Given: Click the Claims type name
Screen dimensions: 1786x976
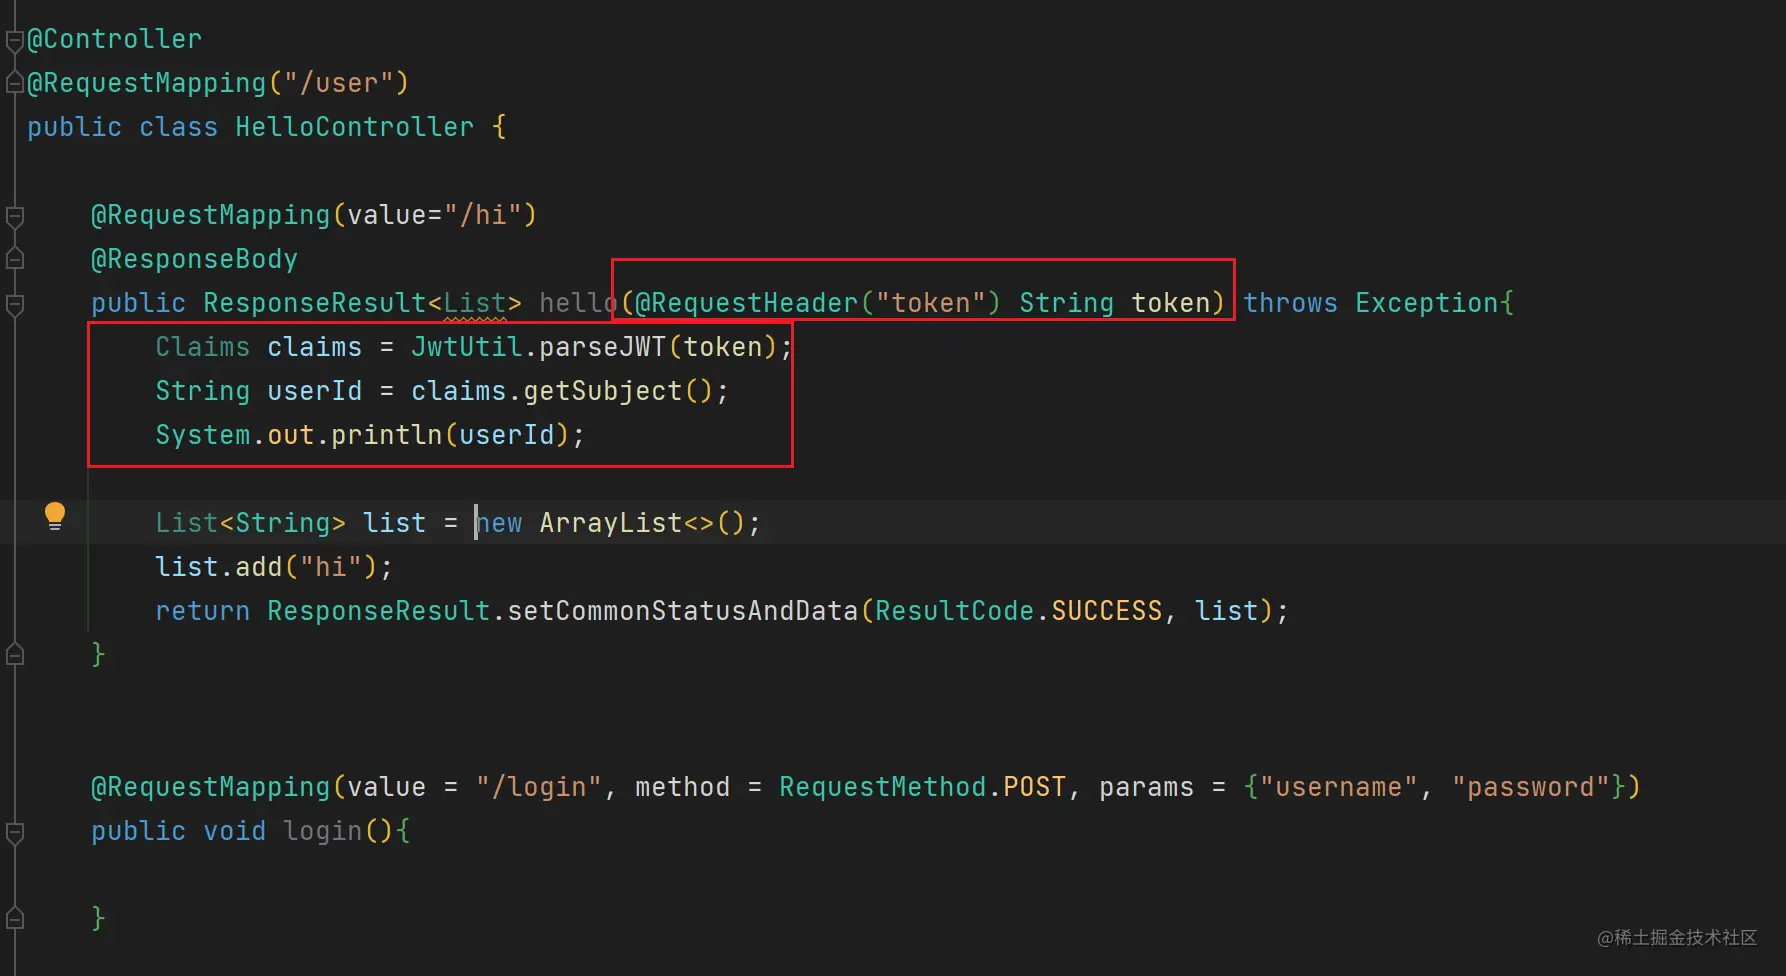Looking at the screenshot, I should click(203, 347).
